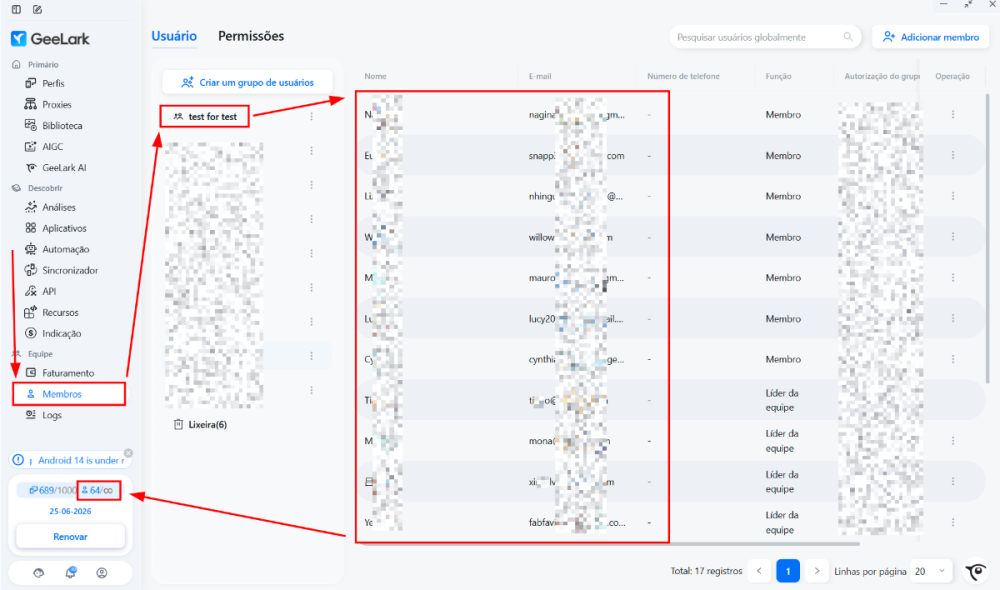Viewport: 1000px width, 590px height.
Task: Dismiss the Android 14 notice
Action: tap(128, 453)
